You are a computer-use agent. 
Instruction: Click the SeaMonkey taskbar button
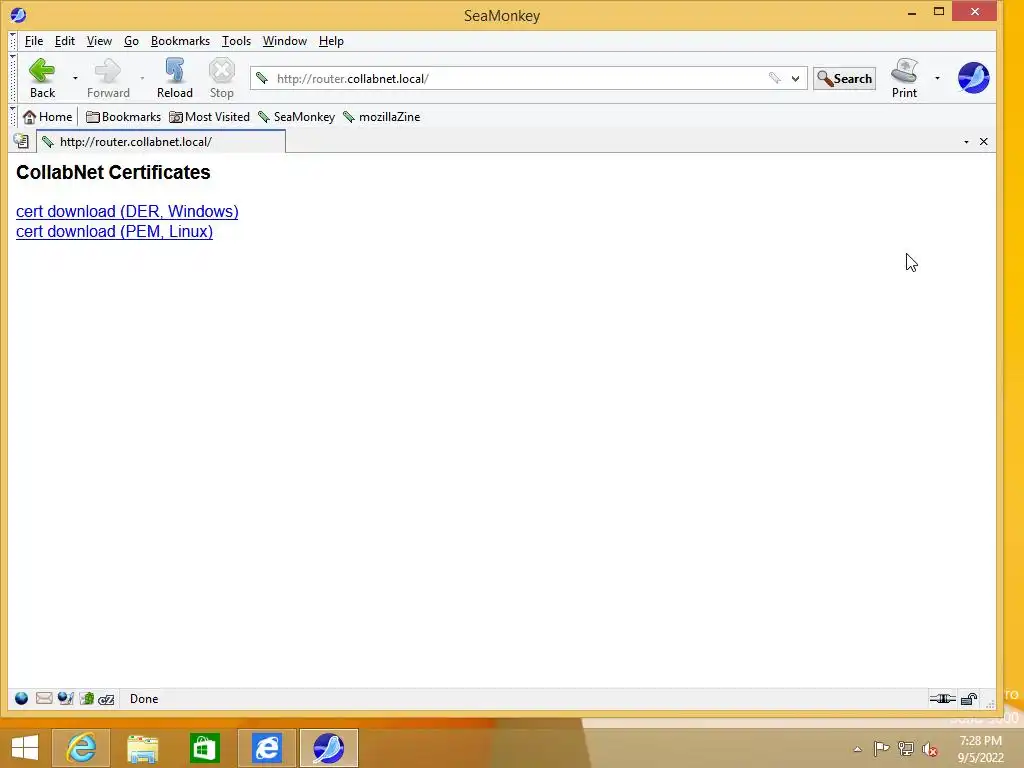point(328,748)
